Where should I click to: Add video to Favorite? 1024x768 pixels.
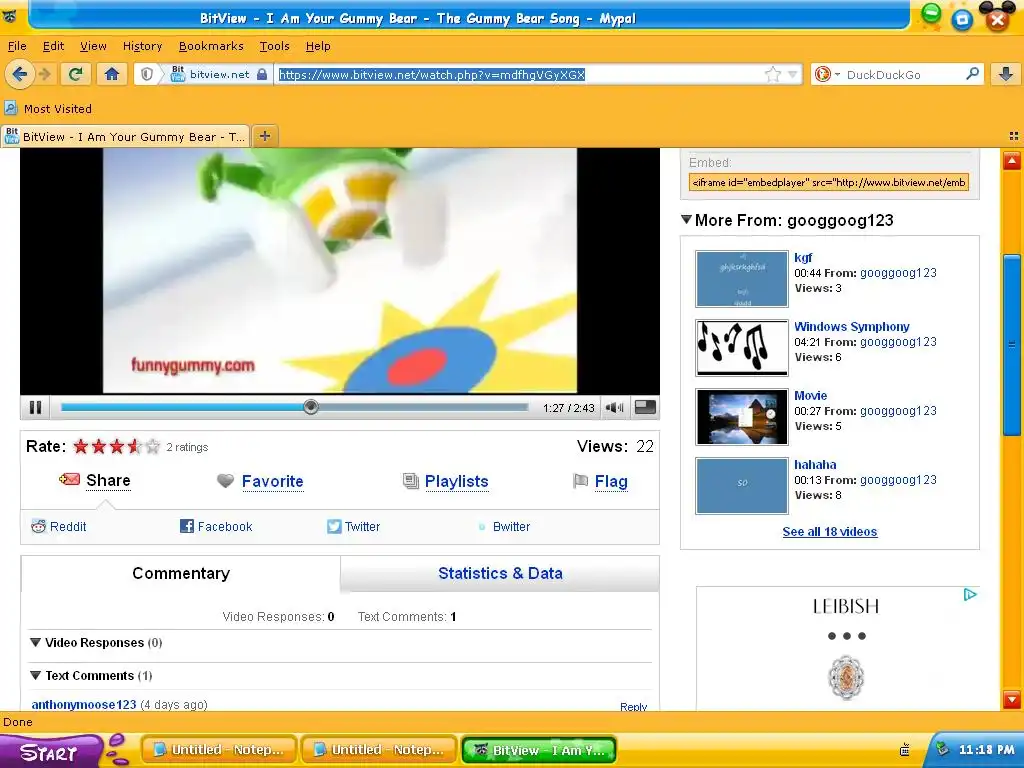point(272,481)
